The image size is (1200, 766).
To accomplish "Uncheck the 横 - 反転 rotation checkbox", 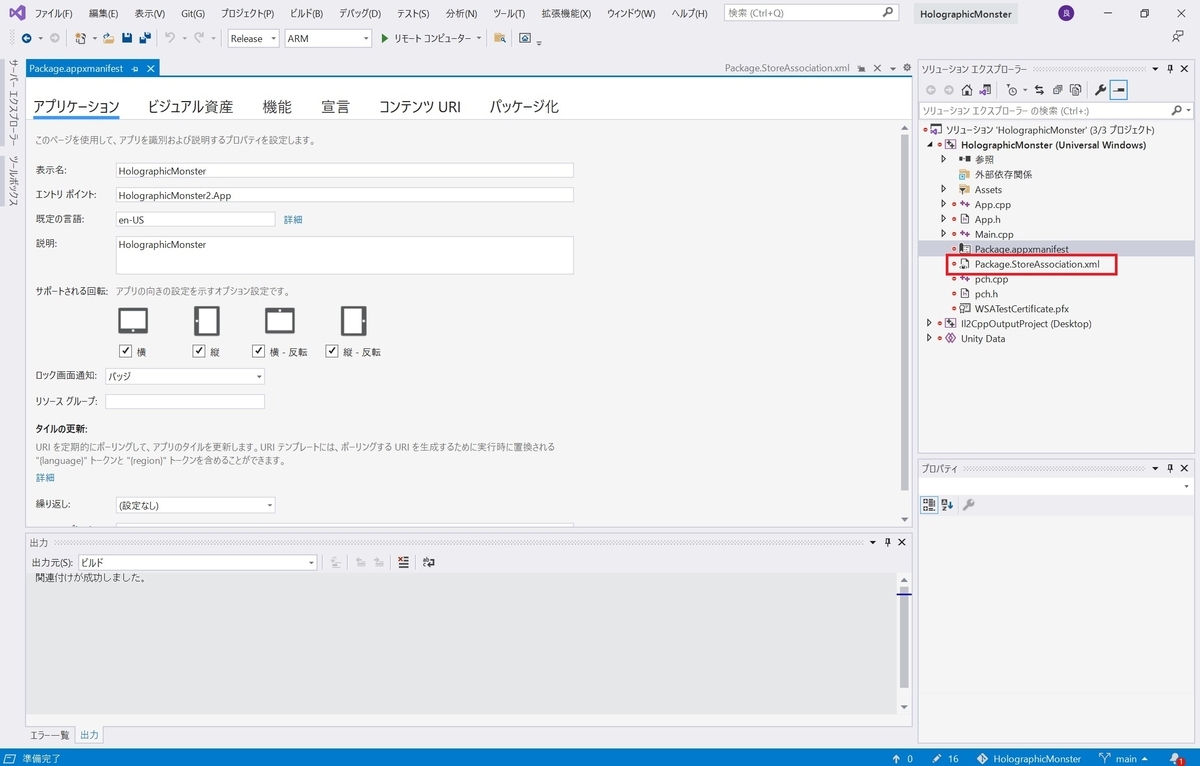I will (259, 351).
